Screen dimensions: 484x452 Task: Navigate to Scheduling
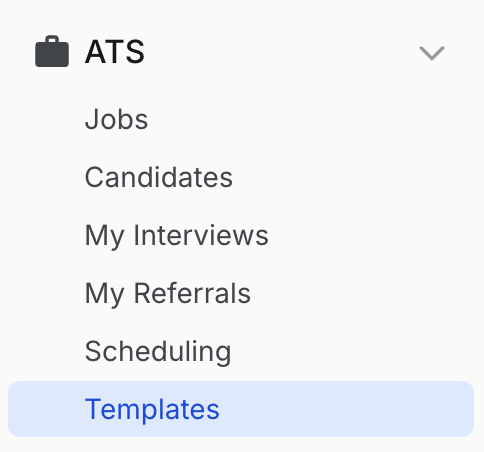click(x=158, y=351)
